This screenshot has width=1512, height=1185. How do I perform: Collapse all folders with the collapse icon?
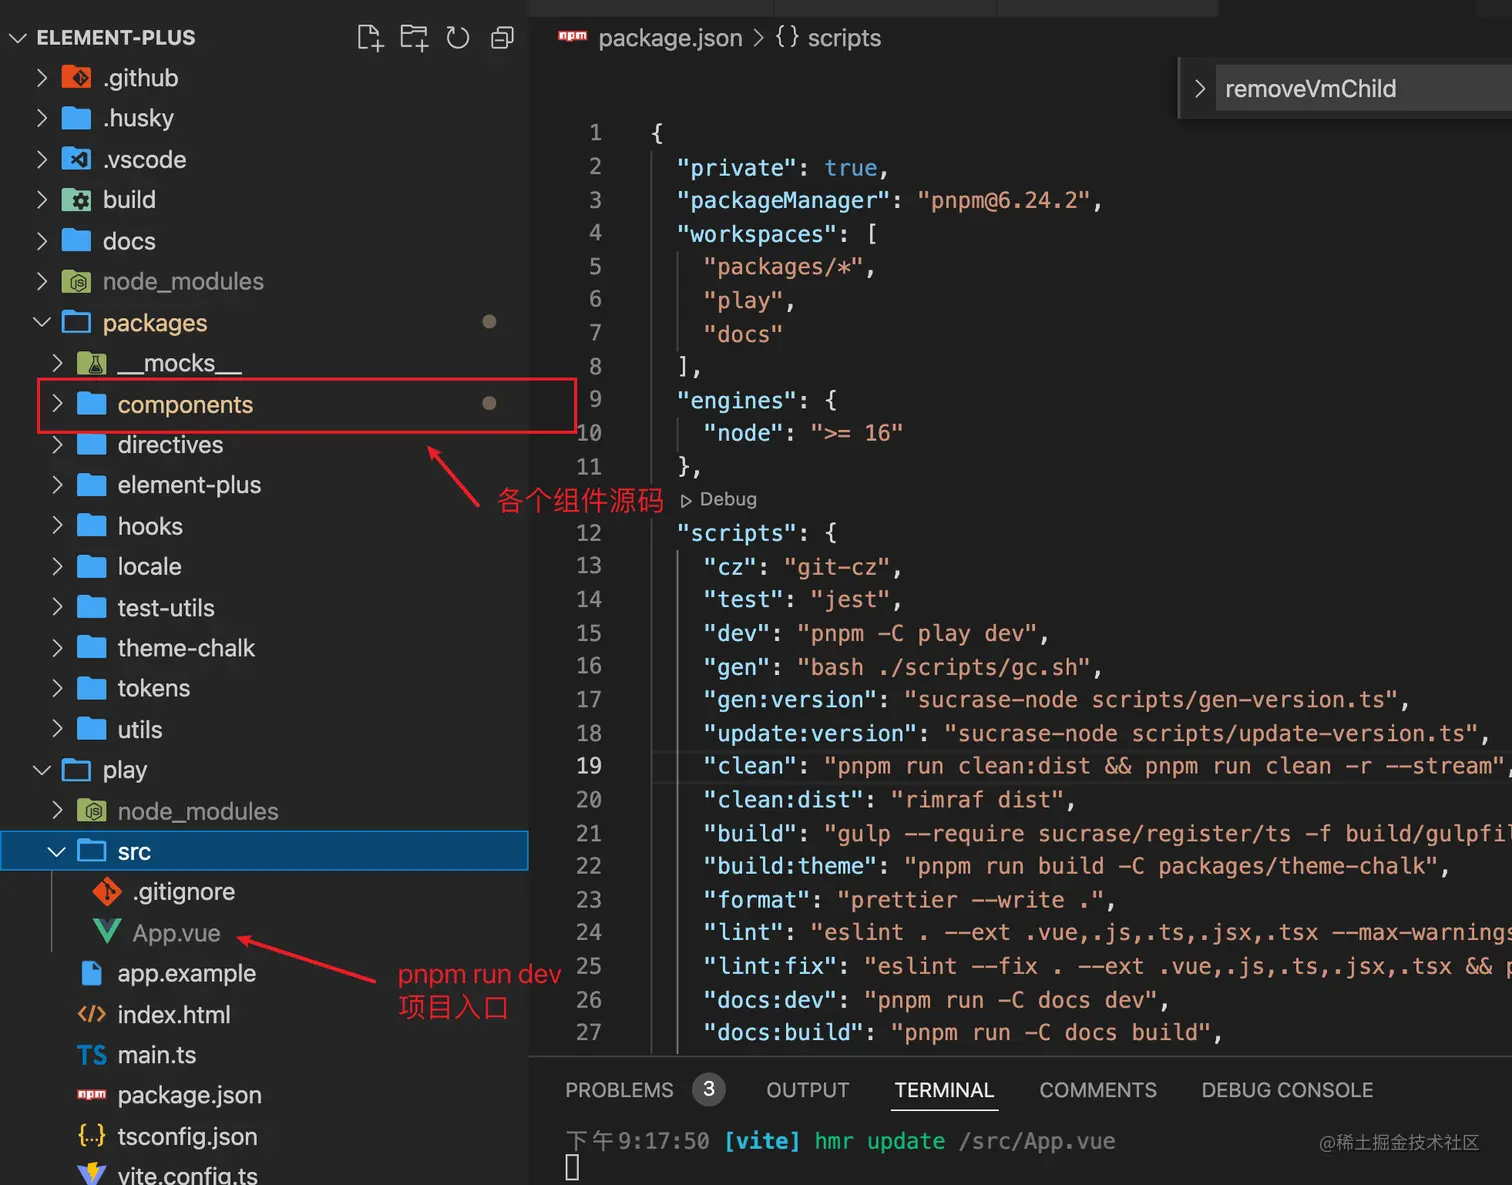tap(502, 38)
